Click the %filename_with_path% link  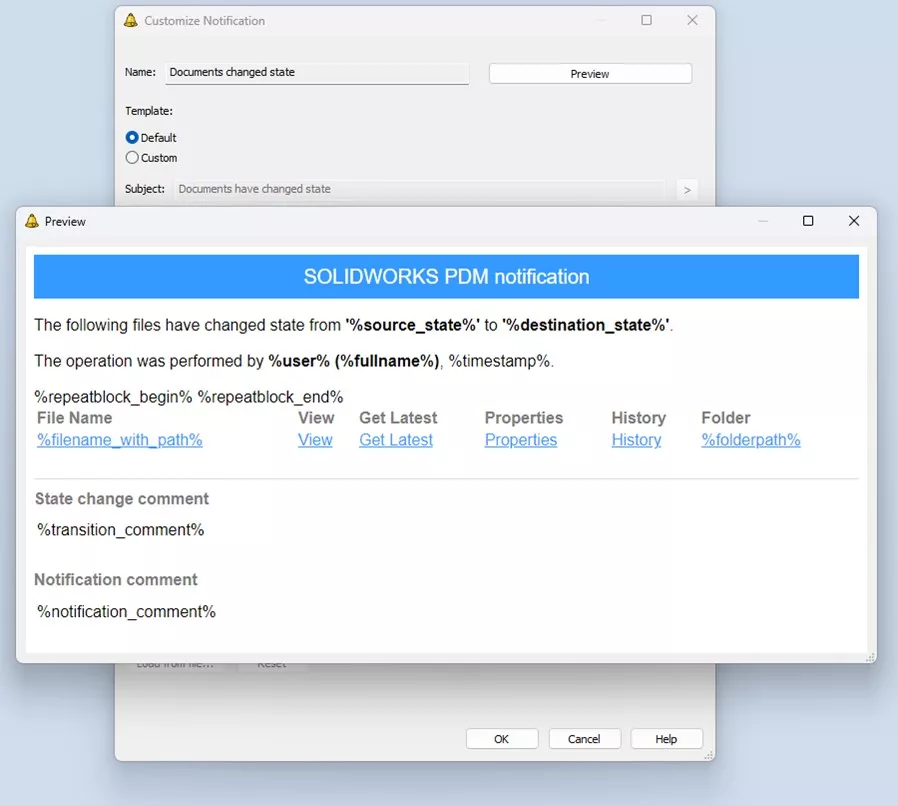119,440
